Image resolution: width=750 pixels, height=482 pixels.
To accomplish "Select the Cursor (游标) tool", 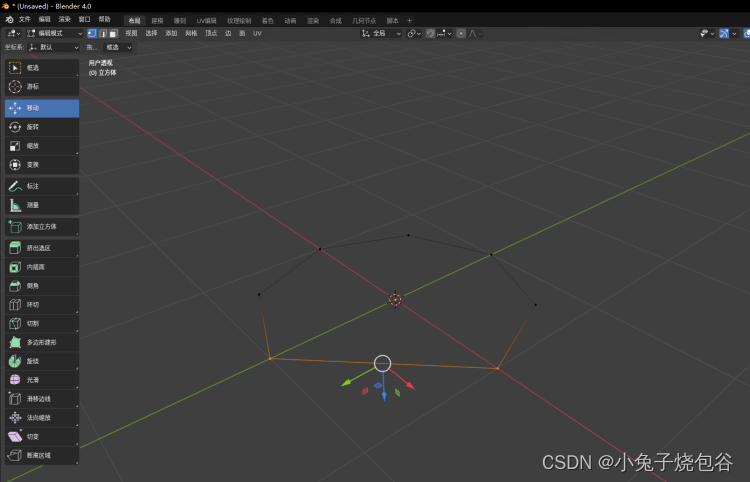I will pyautogui.click(x=42, y=87).
